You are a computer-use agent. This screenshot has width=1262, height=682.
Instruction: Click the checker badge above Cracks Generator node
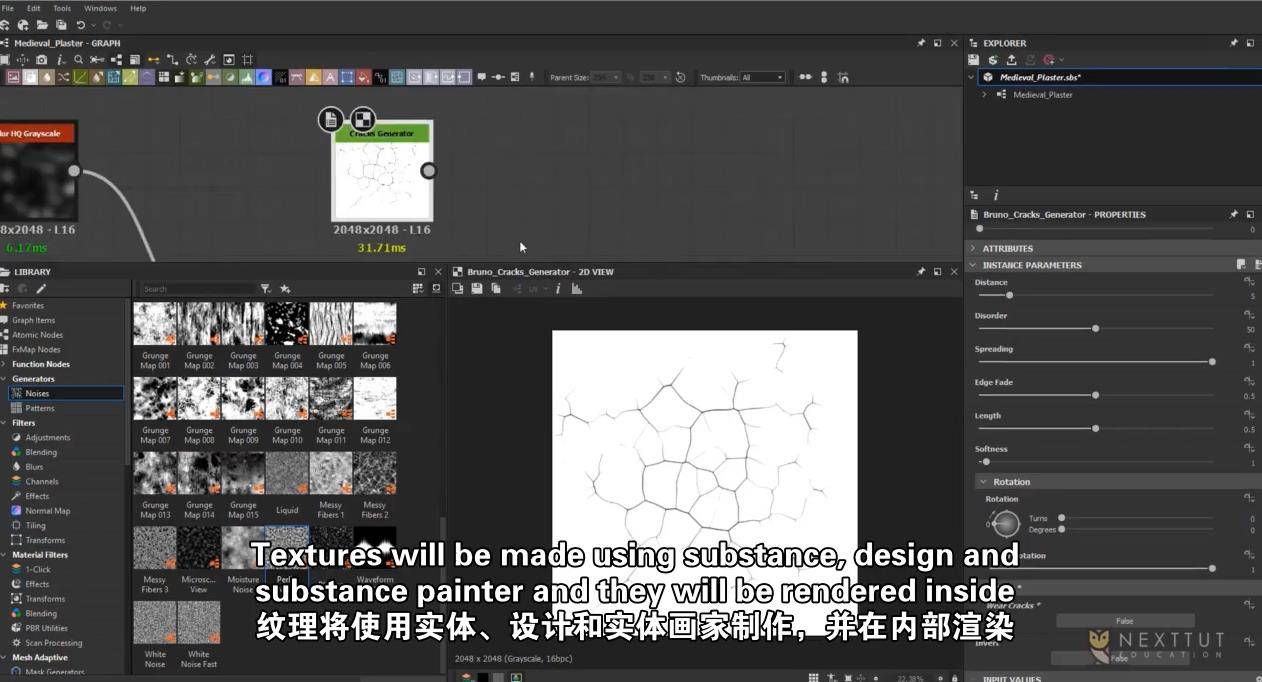tap(363, 119)
